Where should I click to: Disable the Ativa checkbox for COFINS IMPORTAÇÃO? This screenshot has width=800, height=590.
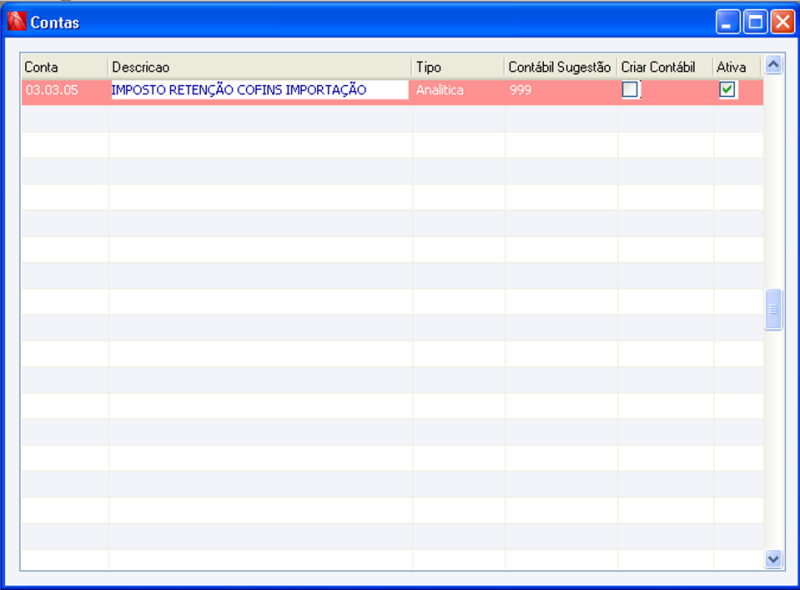[728, 90]
